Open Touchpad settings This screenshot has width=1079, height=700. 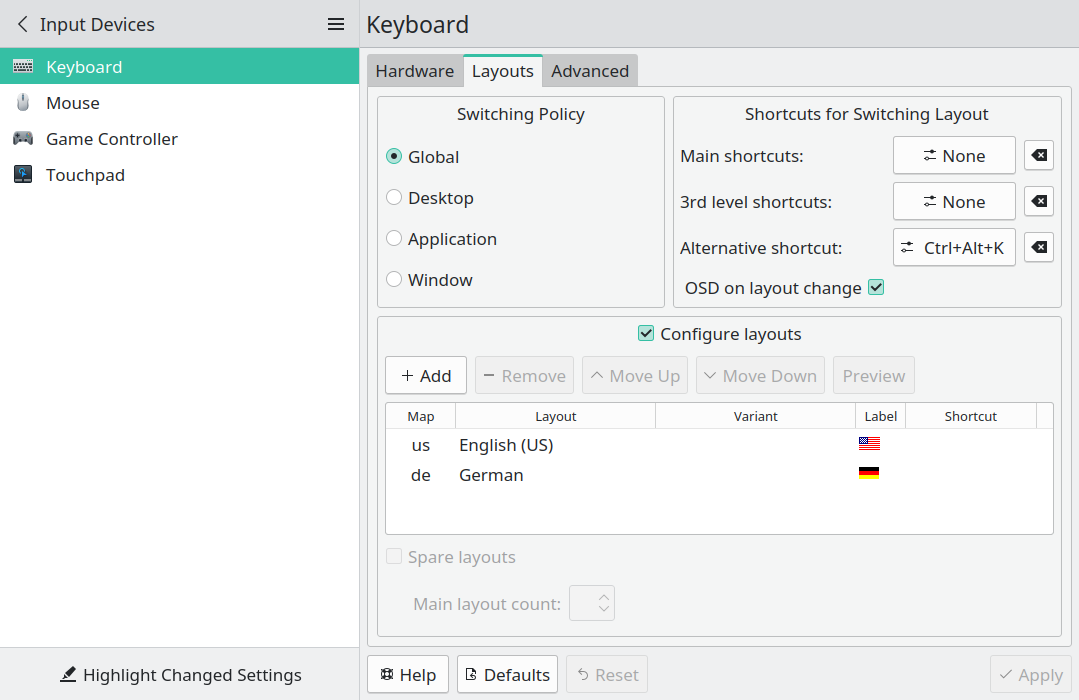click(x=180, y=175)
